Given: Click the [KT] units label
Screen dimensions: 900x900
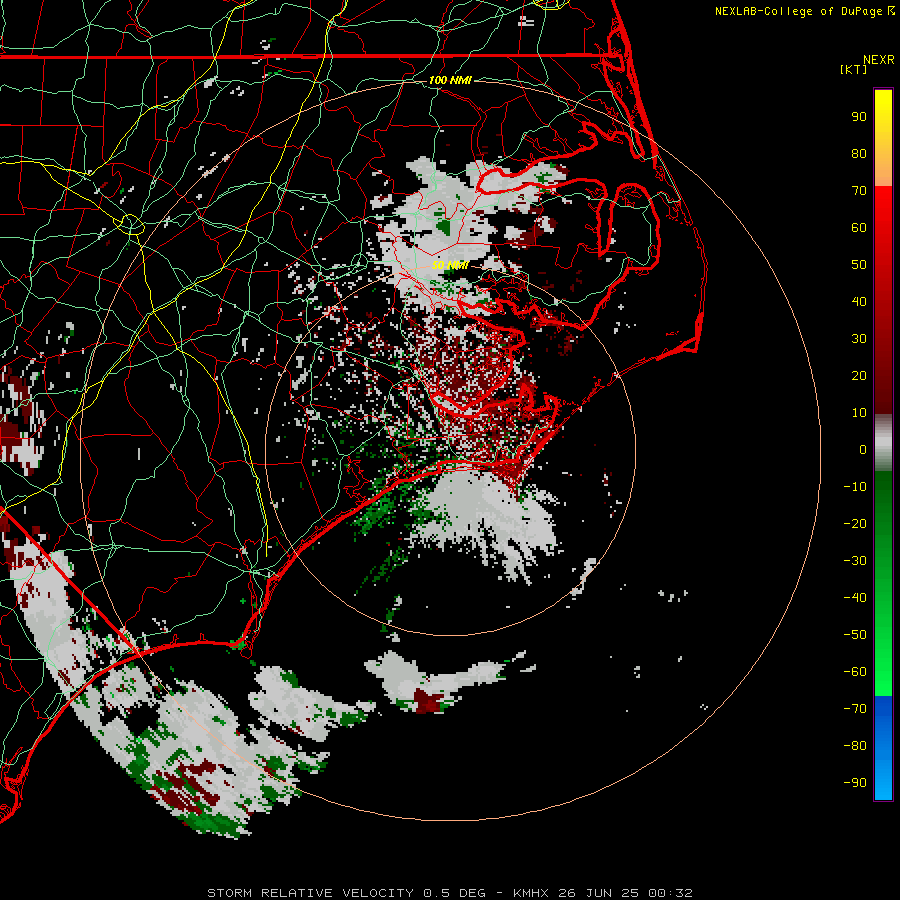Looking at the screenshot, I should [854, 69].
